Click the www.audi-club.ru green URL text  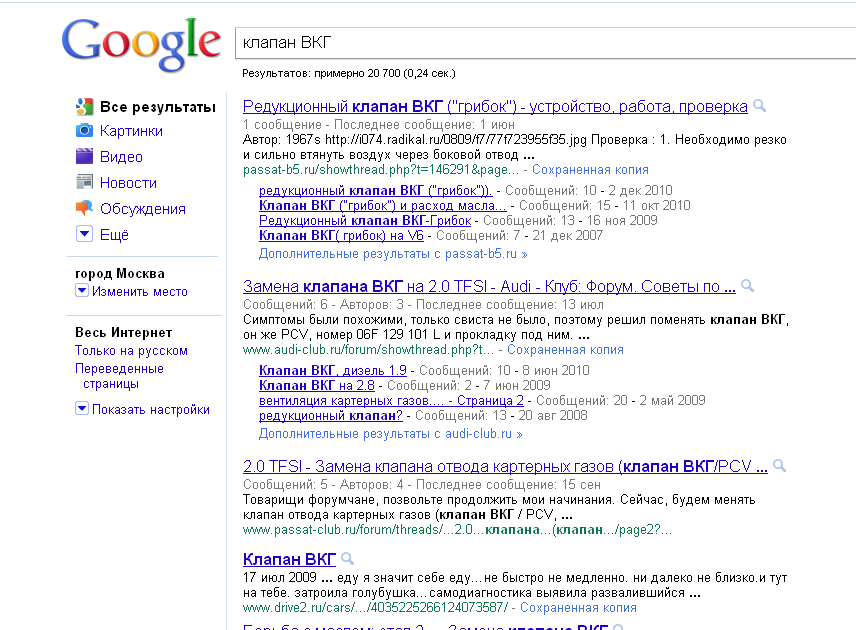(x=368, y=350)
